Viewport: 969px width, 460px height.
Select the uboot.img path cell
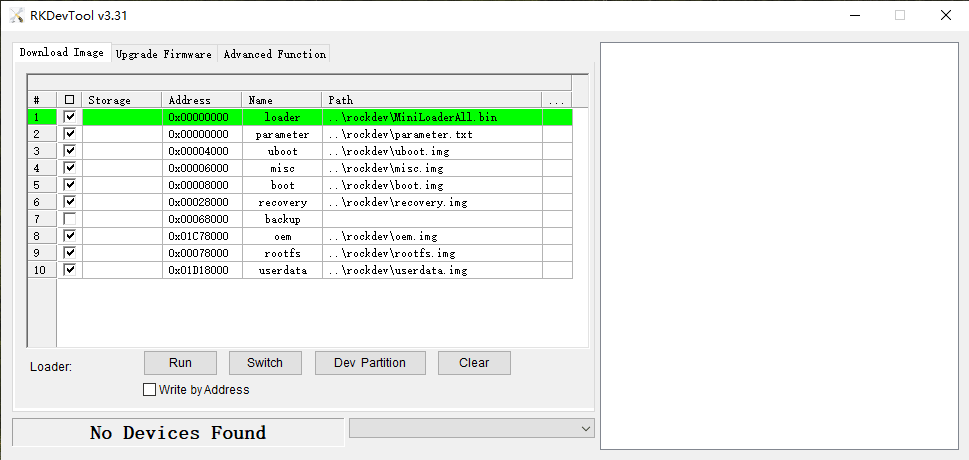(432, 151)
